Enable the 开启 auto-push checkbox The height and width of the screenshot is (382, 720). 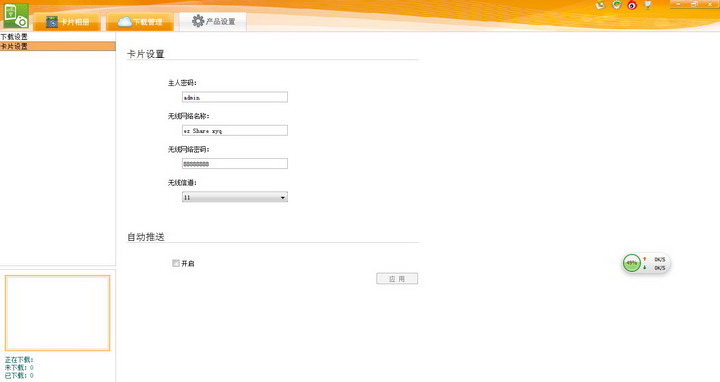pos(175,263)
